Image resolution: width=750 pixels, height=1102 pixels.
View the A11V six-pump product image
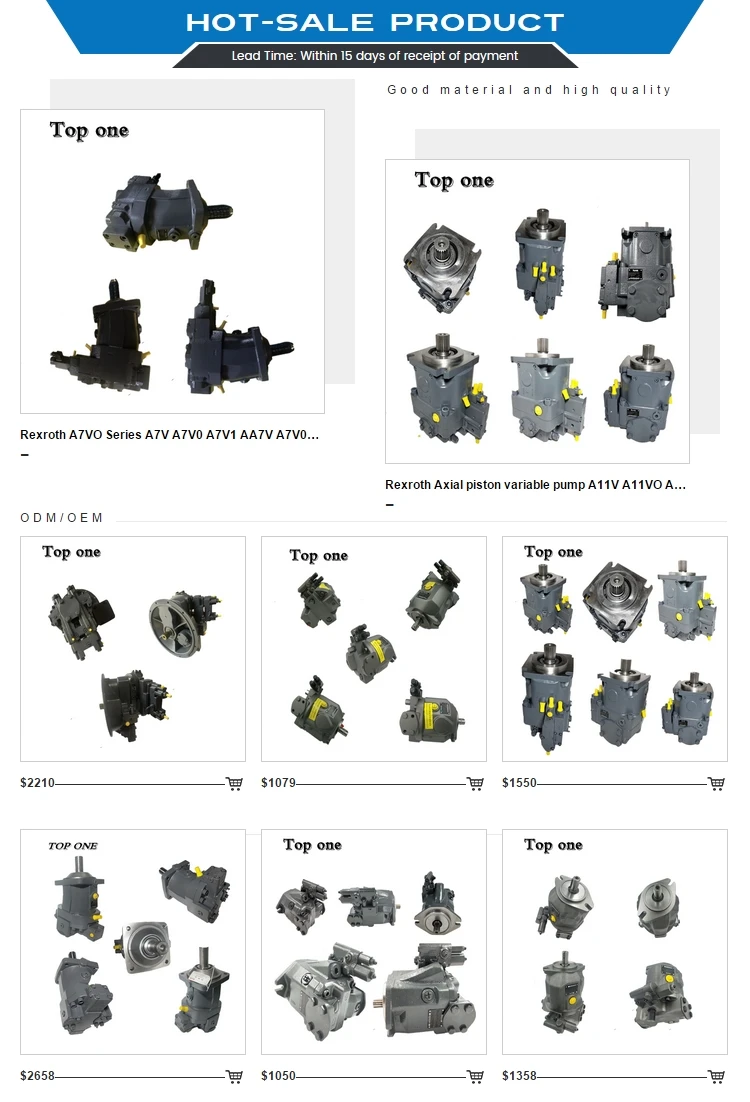(x=537, y=311)
